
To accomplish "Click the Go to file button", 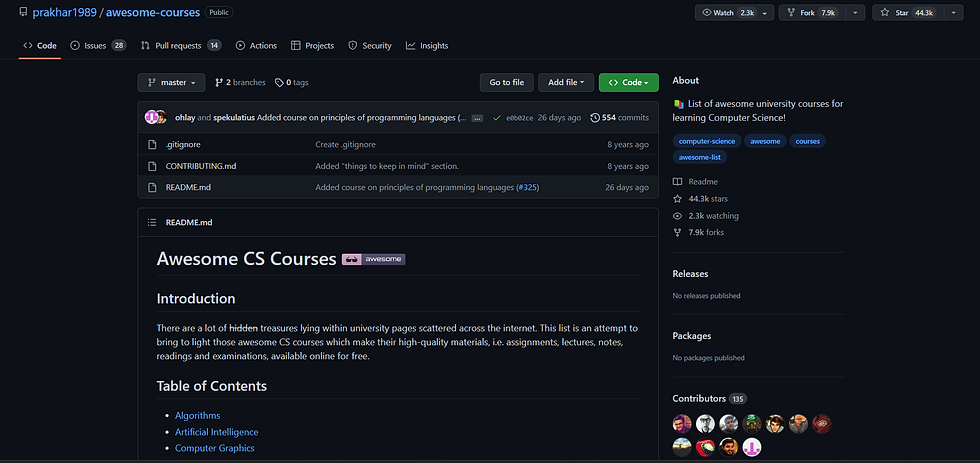I will pos(506,82).
